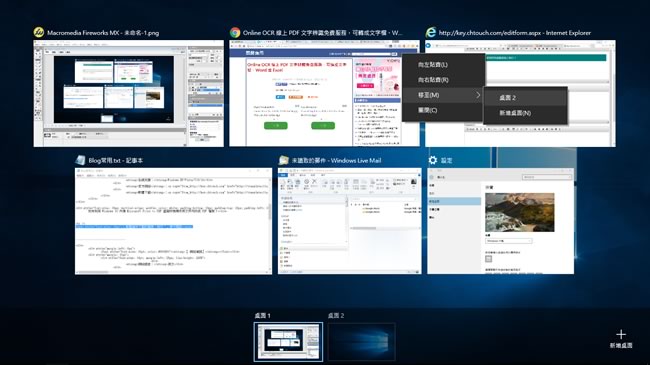
Task: Click the Notepad icon beside Blog常用.txt
Action: [x=80, y=160]
